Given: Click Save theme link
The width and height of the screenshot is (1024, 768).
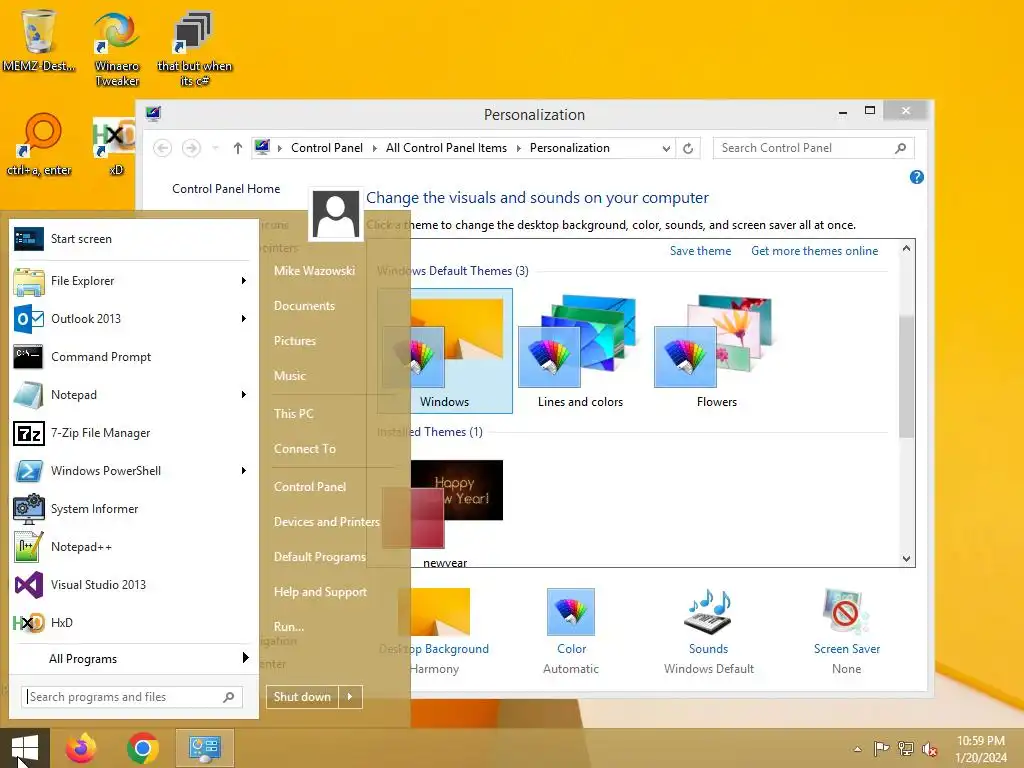Looking at the screenshot, I should tap(700, 251).
